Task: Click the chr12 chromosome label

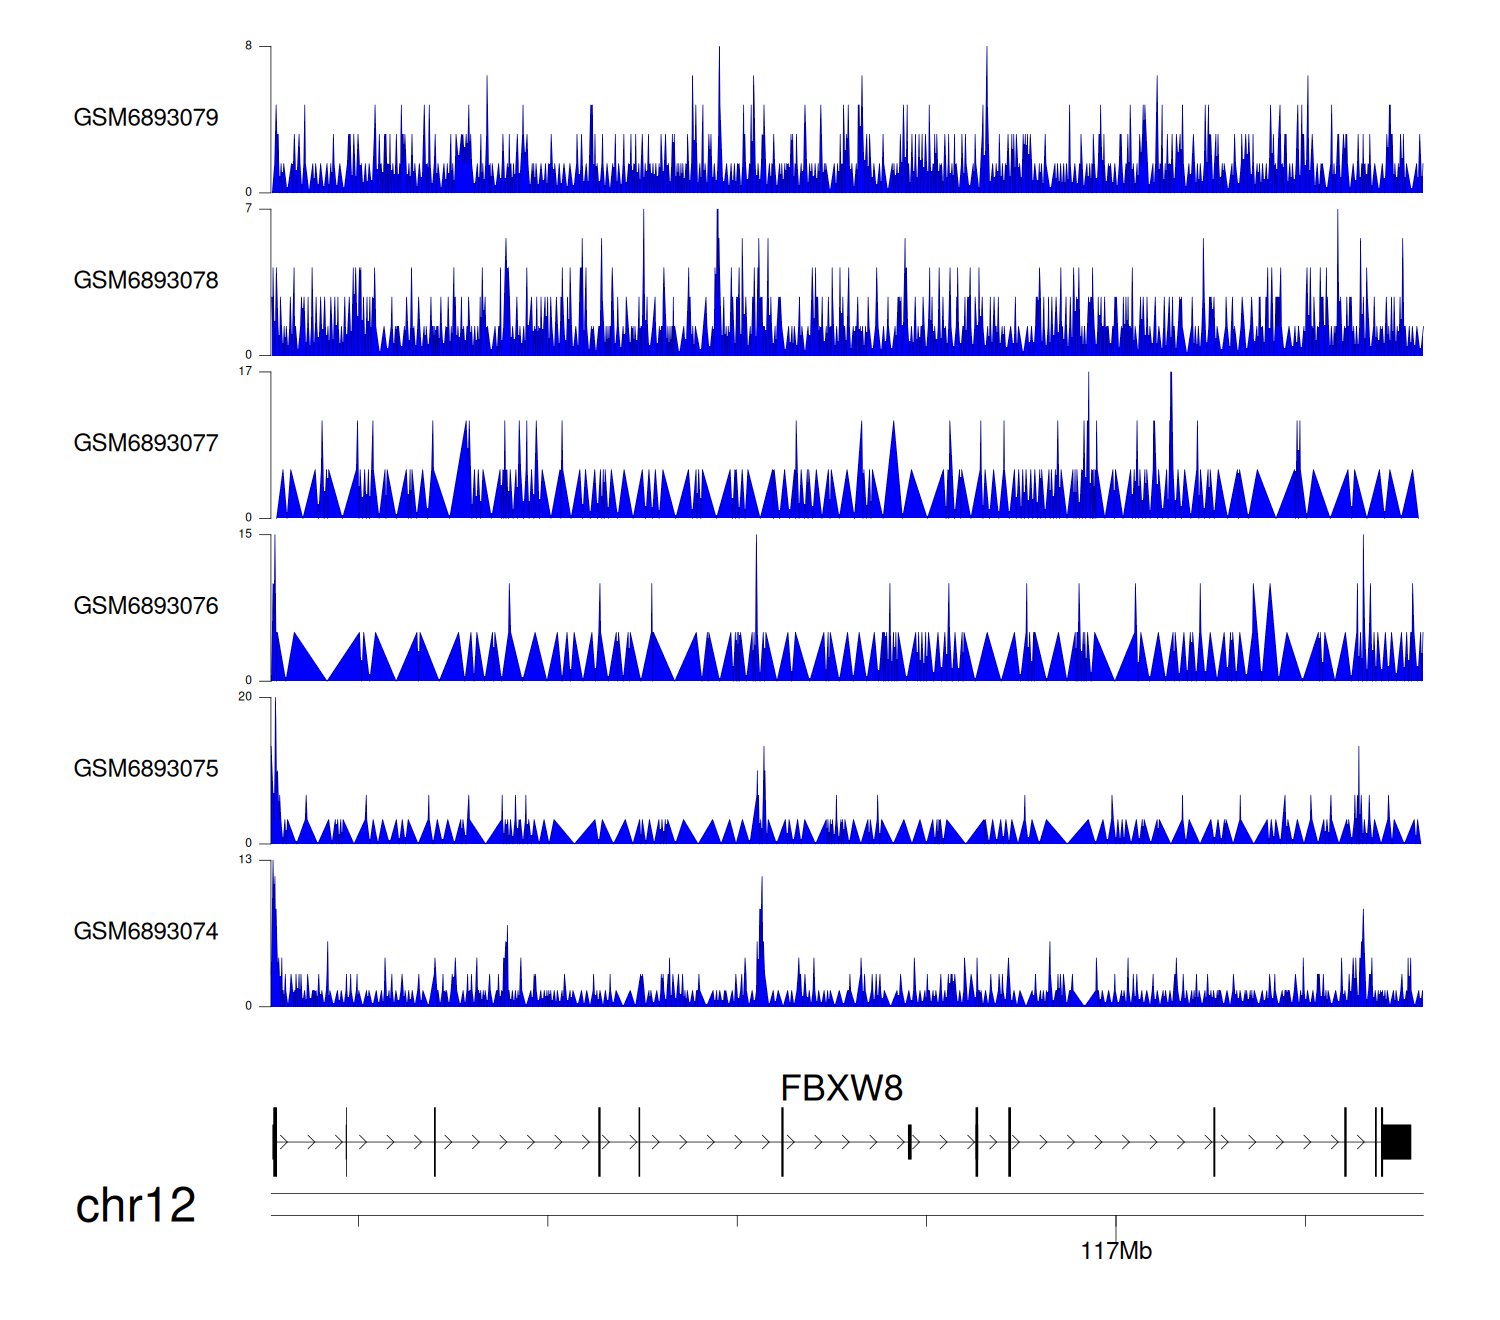Action: (135, 1206)
